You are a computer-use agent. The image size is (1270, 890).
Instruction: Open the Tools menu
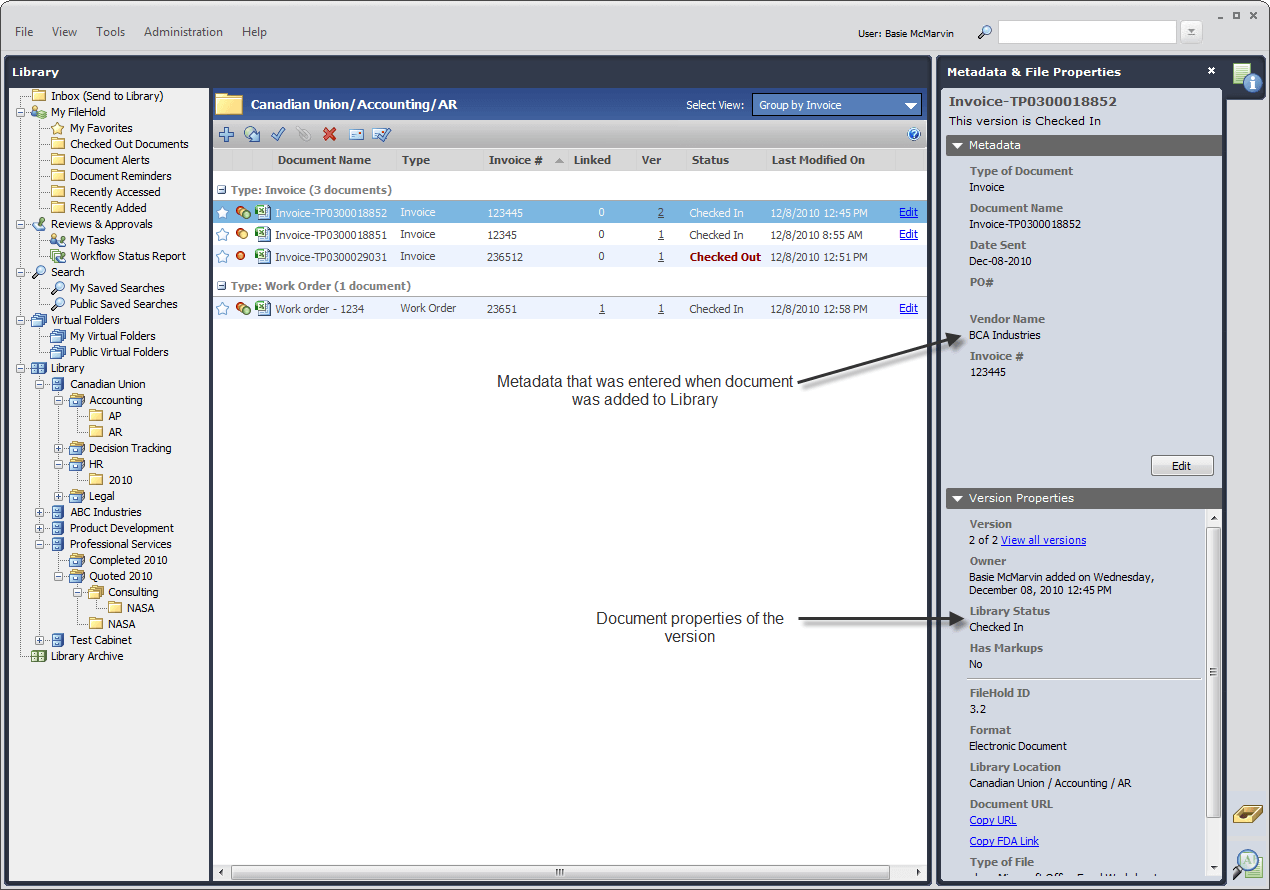coord(110,32)
